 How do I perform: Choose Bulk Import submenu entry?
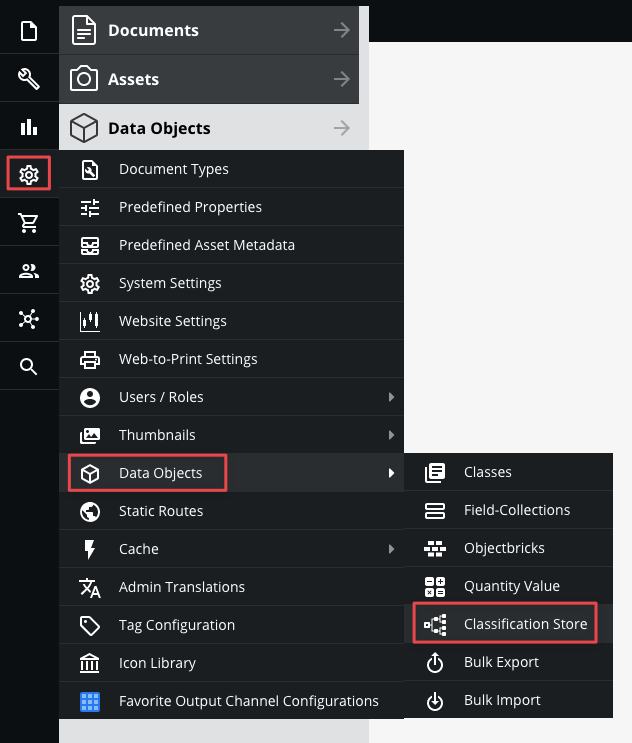508,699
